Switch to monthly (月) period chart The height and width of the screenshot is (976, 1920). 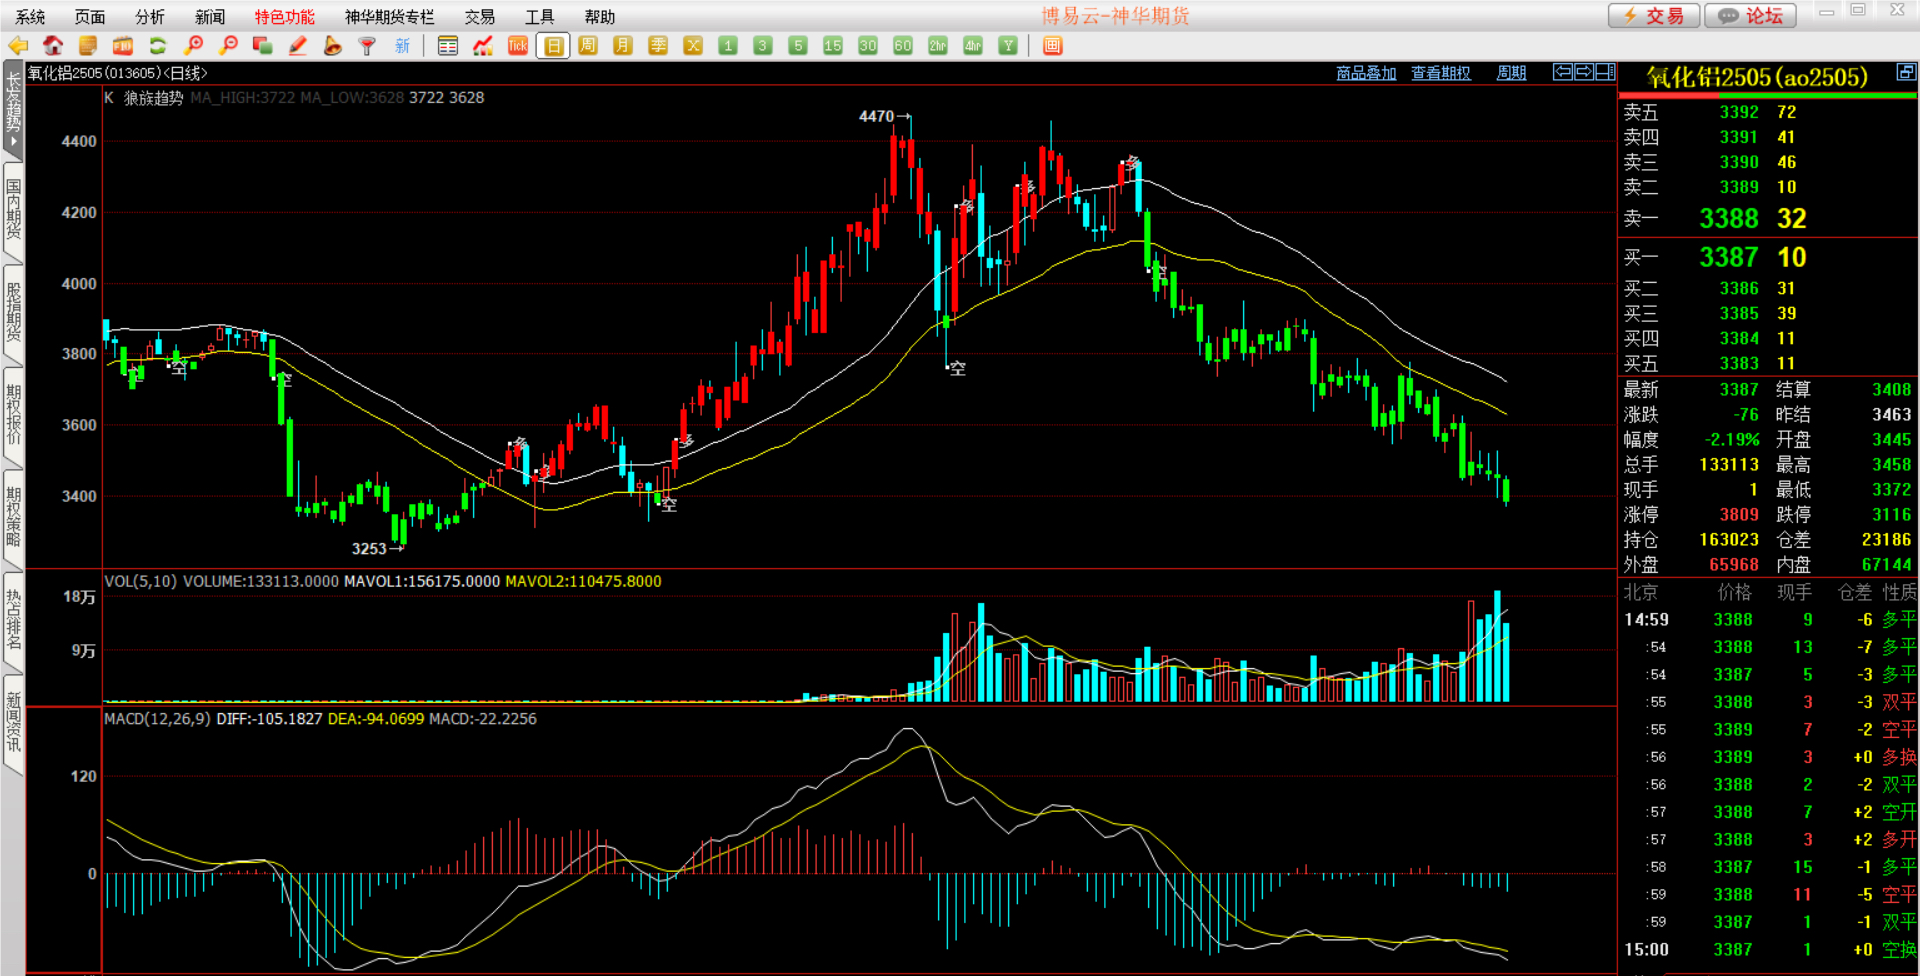point(623,46)
